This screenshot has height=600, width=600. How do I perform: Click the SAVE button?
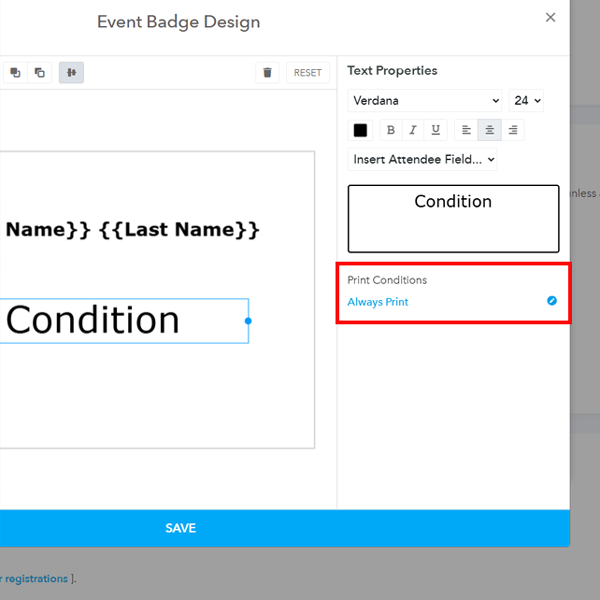pyautogui.click(x=180, y=528)
